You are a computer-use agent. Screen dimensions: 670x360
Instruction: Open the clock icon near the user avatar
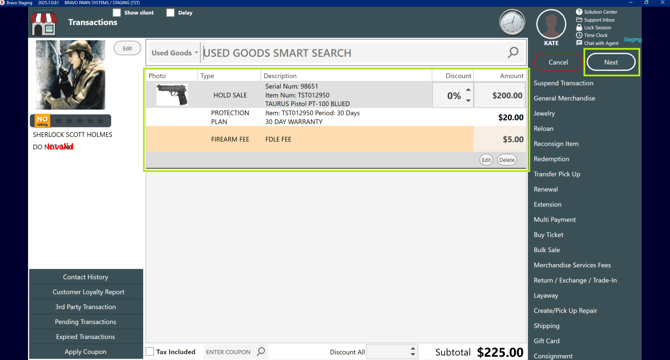click(512, 22)
